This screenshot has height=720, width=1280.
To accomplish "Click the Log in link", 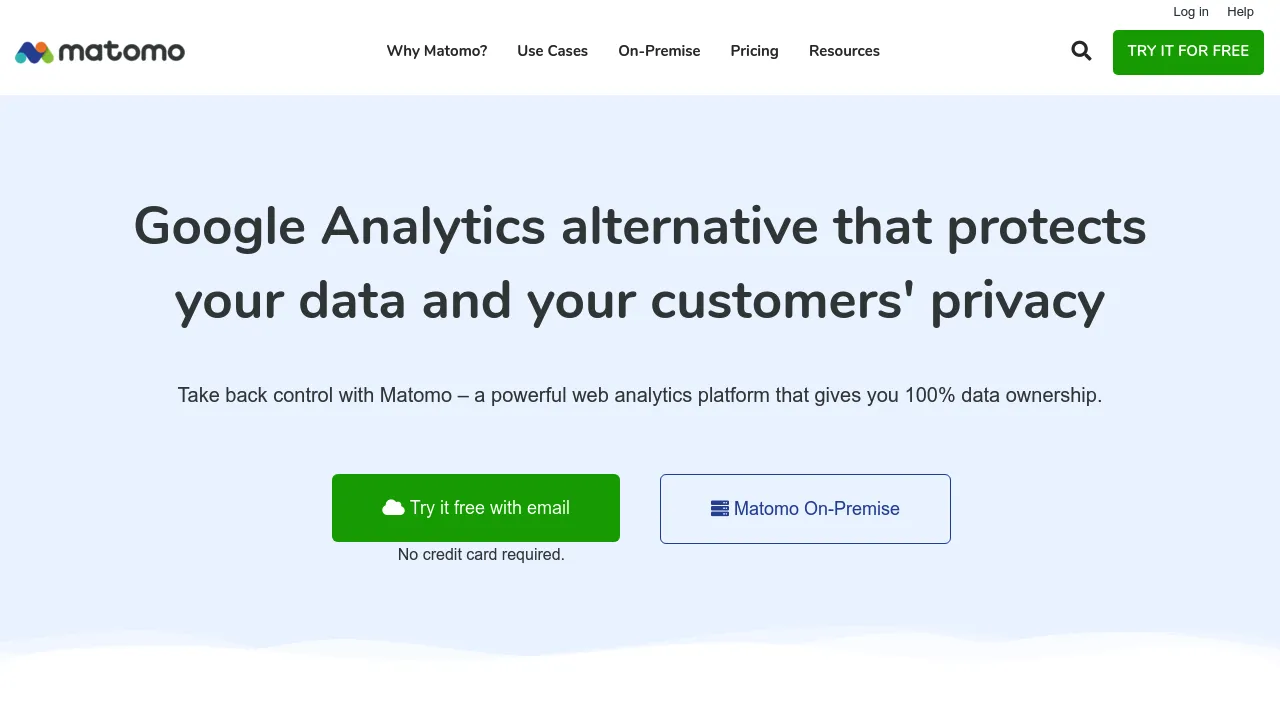I will (1190, 12).
